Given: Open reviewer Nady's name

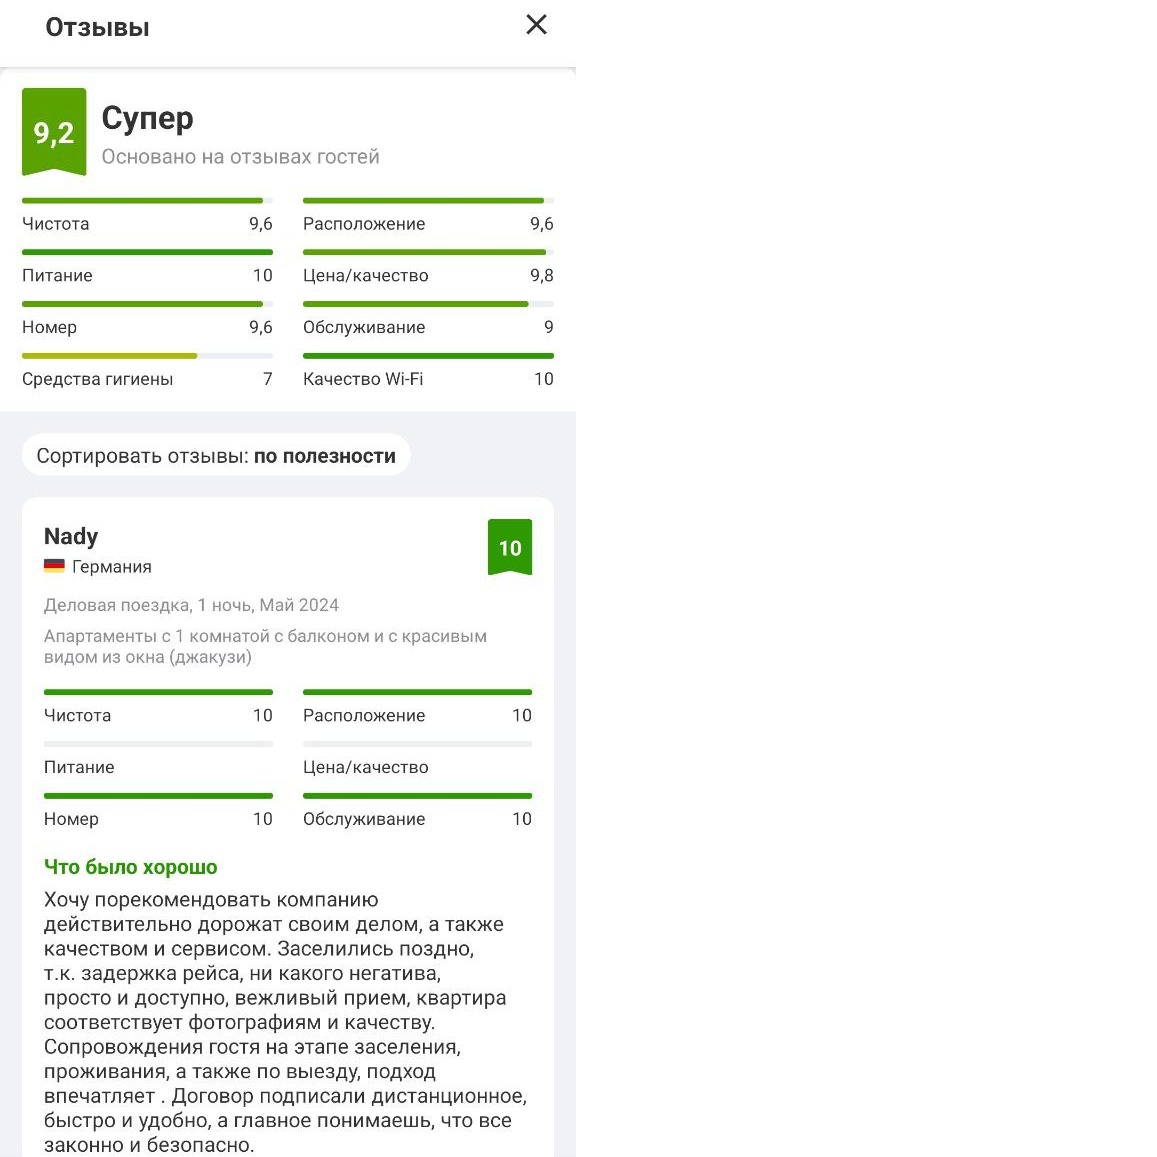Looking at the screenshot, I should [71, 537].
